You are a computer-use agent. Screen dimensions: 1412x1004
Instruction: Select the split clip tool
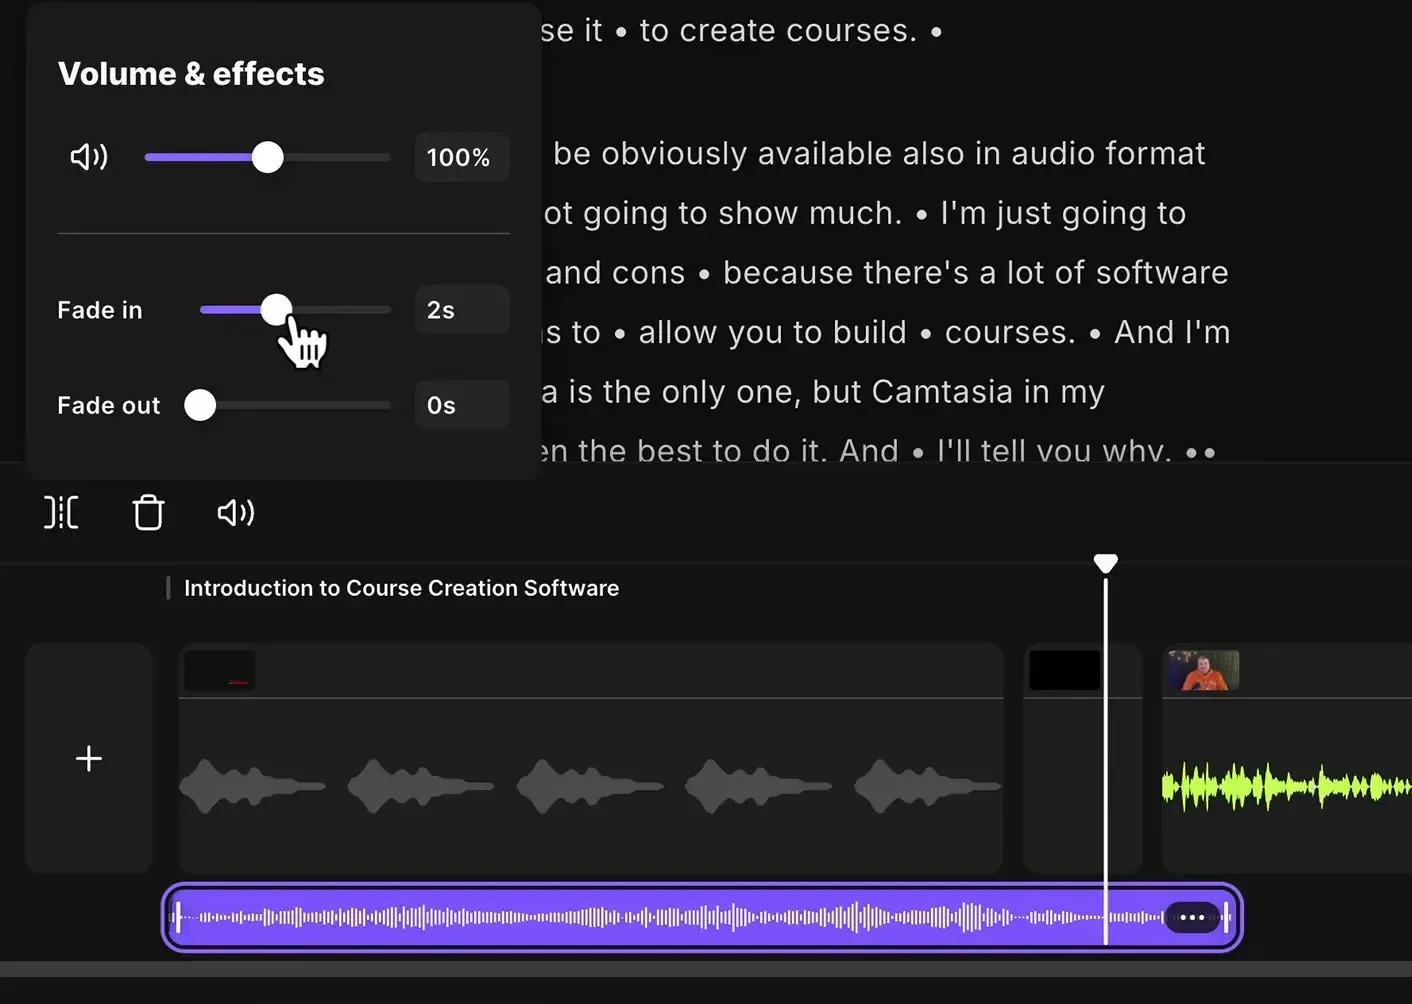[61, 512]
